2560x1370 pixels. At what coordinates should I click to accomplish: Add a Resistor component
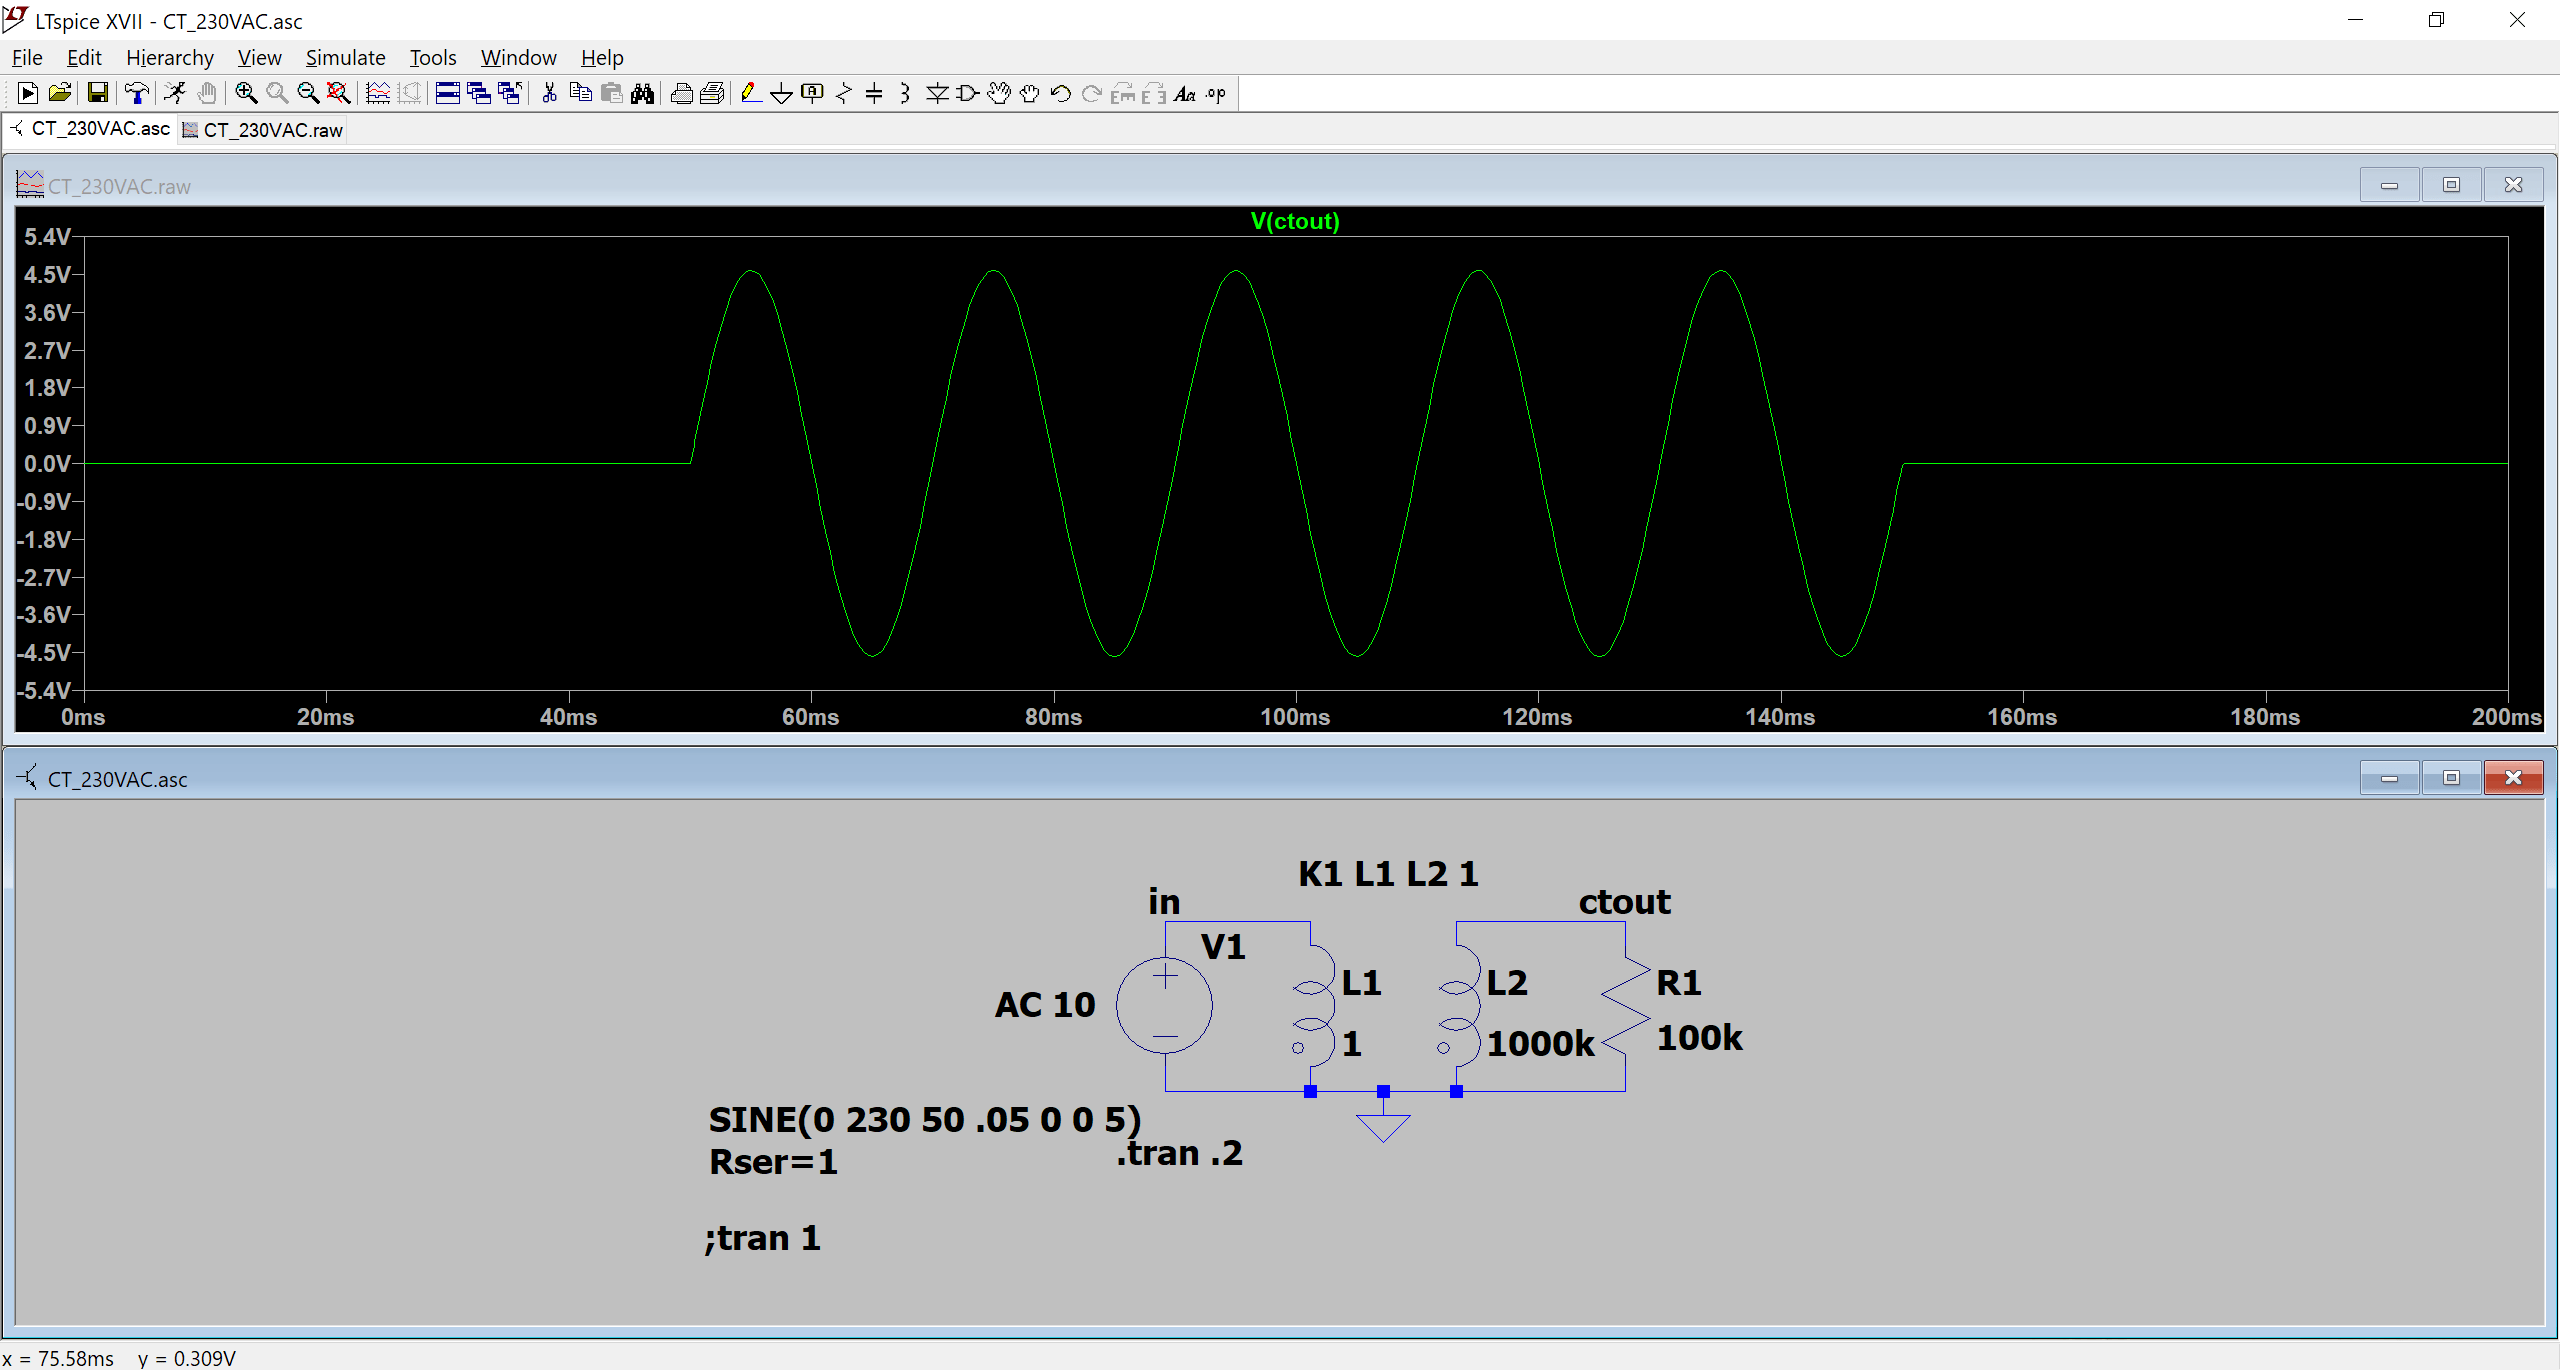844,93
